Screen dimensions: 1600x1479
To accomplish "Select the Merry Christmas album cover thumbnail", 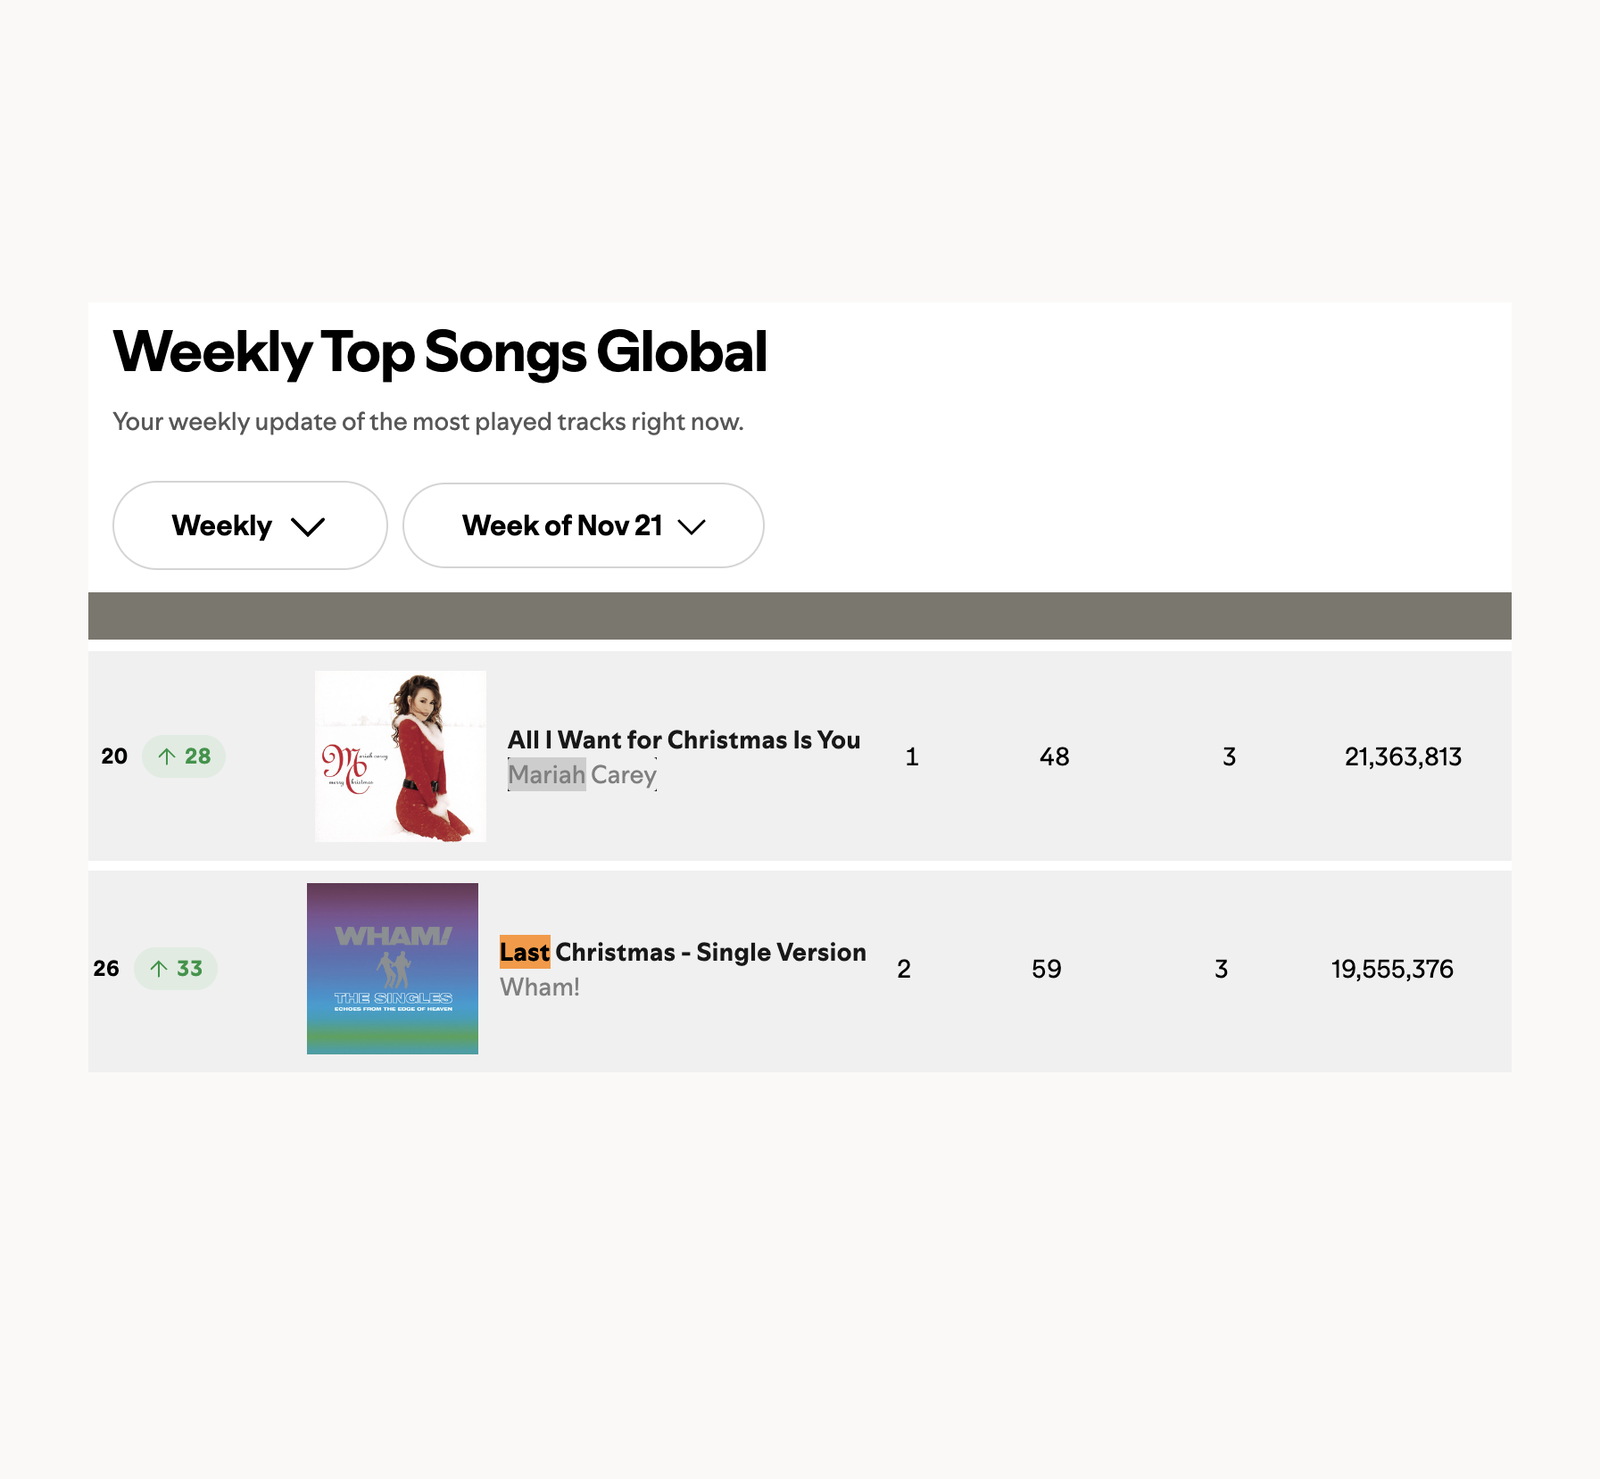I will coord(399,756).
